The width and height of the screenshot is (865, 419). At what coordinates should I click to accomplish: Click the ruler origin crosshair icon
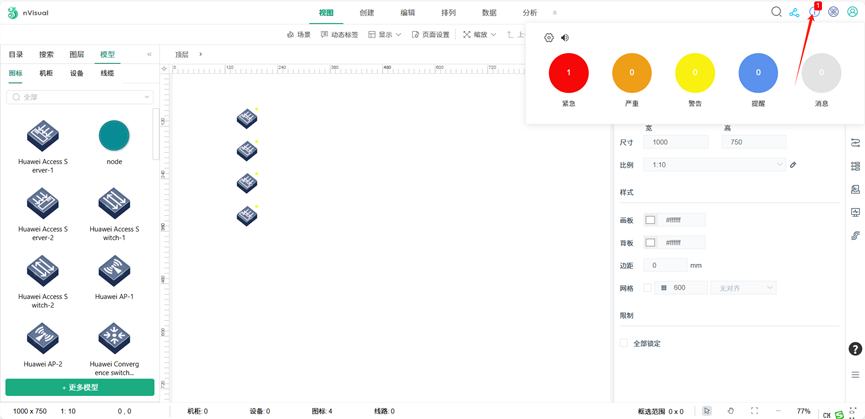click(164, 69)
